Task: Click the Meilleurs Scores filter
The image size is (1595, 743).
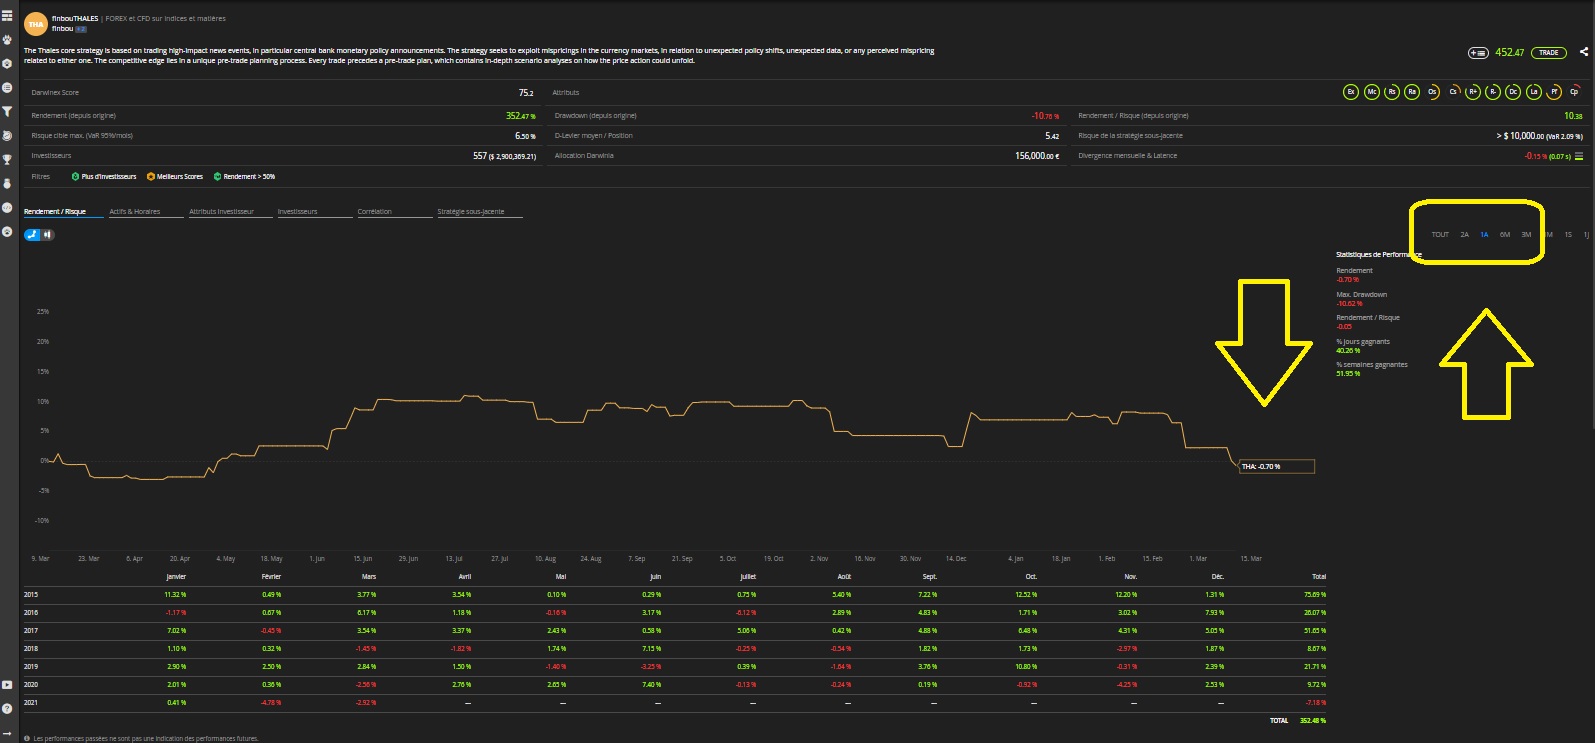Action: (175, 177)
